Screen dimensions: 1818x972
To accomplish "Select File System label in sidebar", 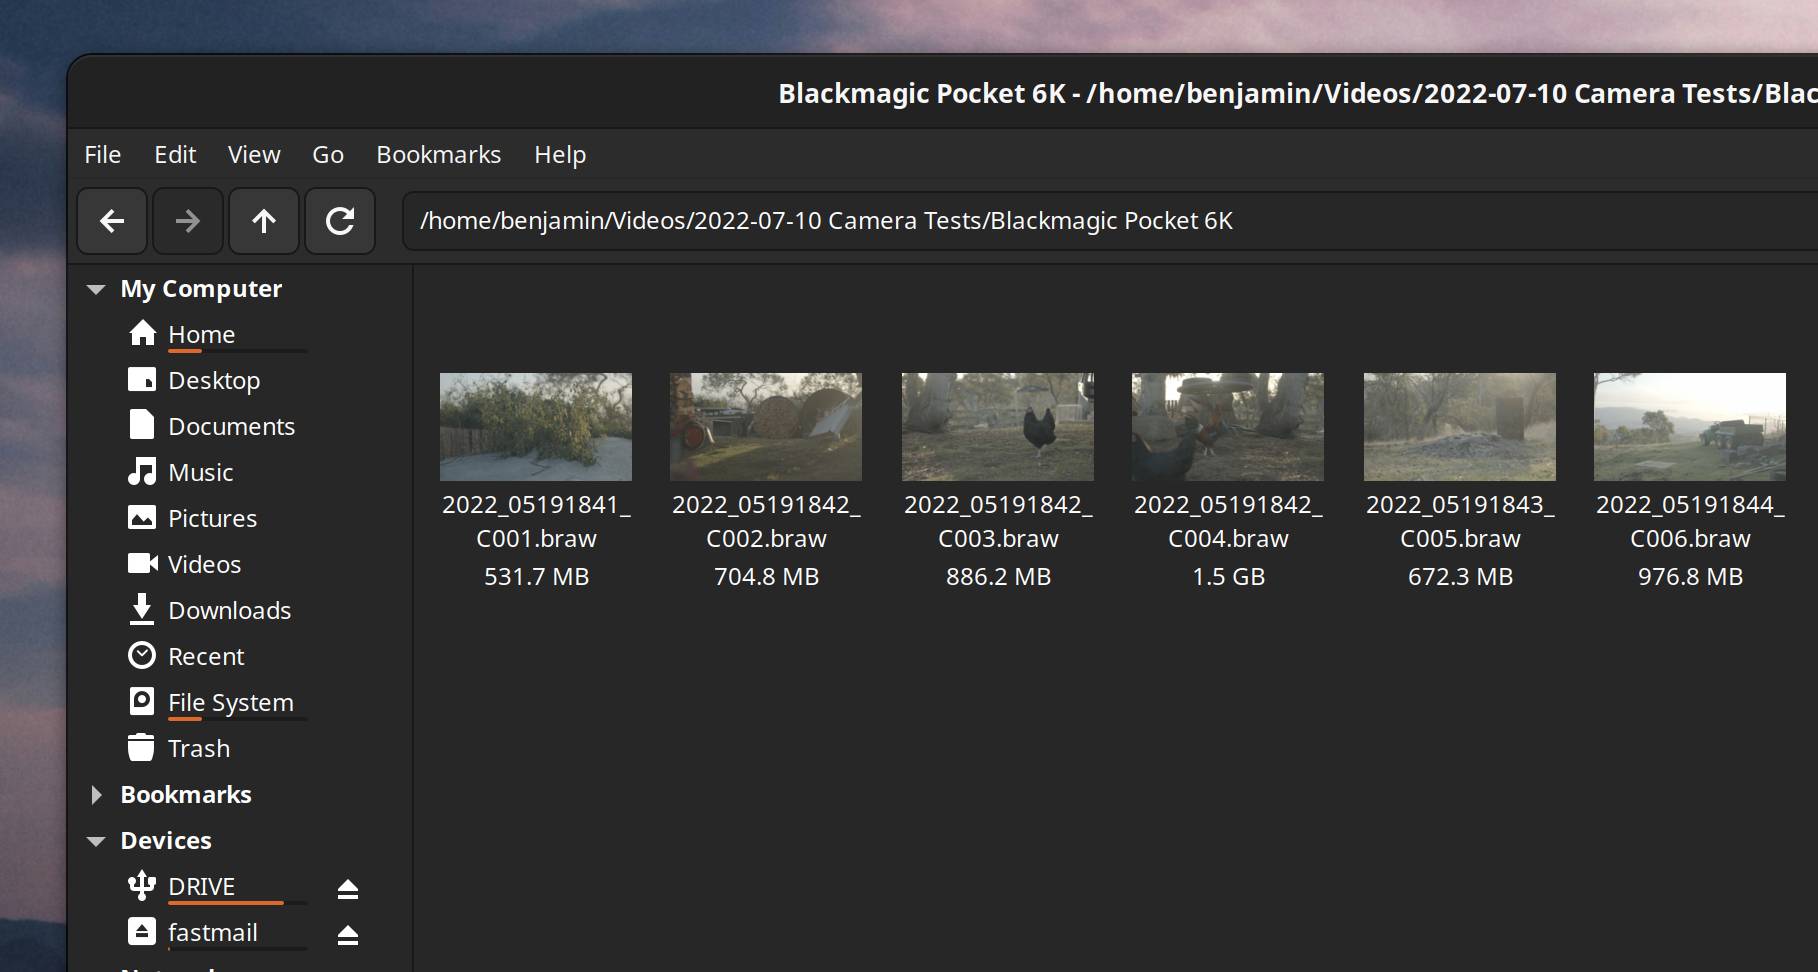I will 231,703.
